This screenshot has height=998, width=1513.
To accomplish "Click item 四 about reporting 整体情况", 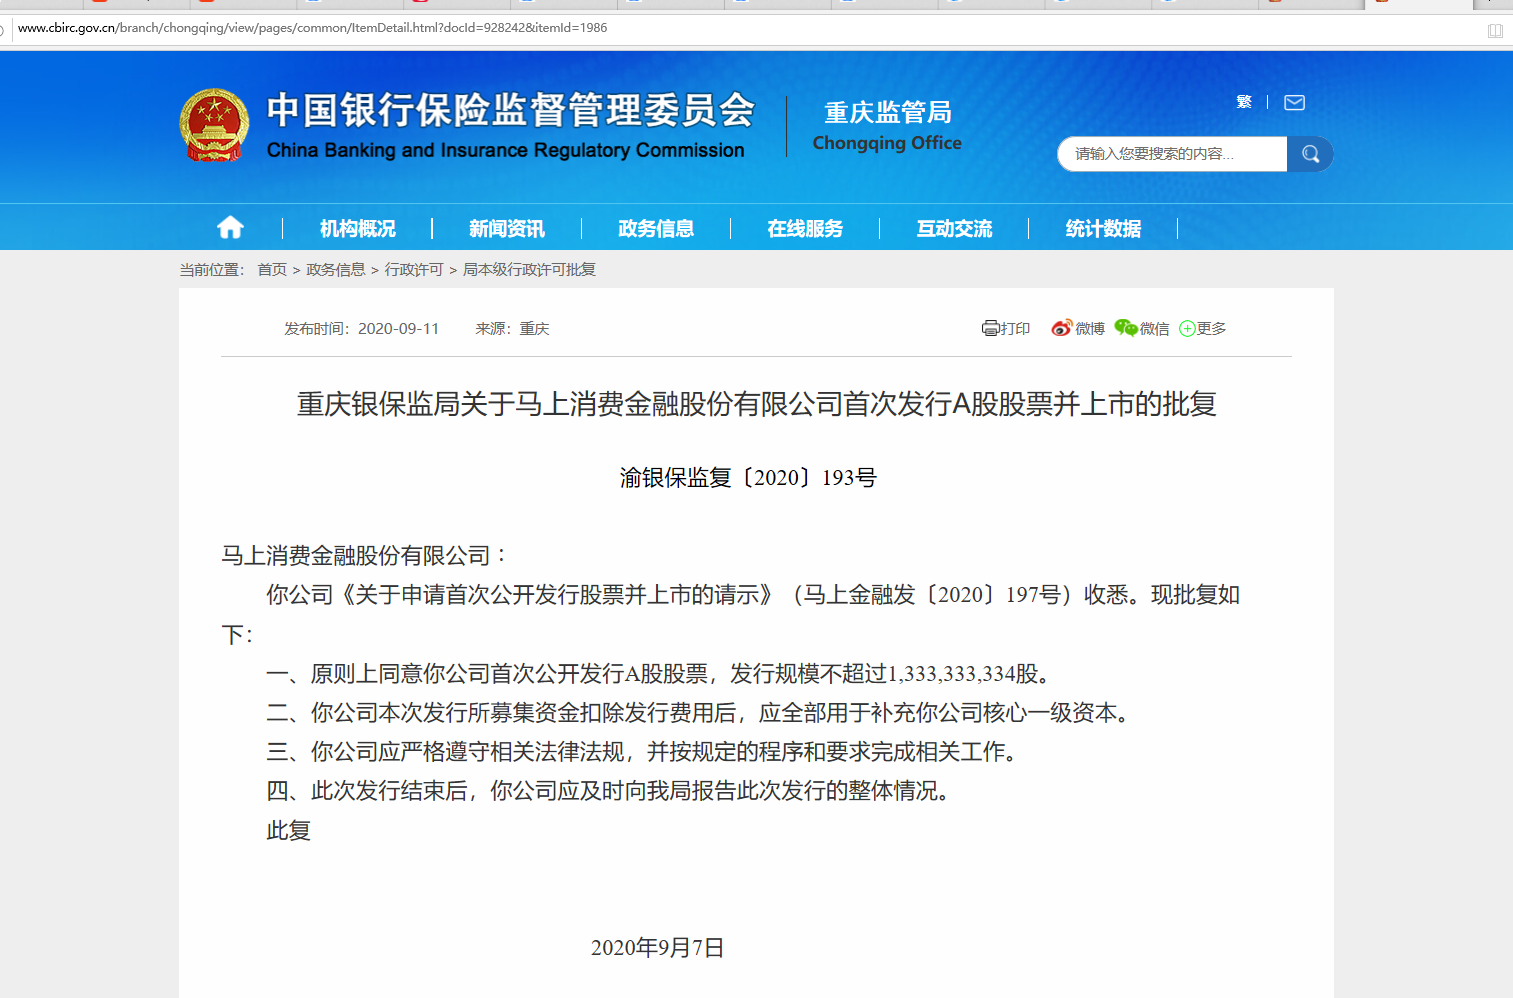I will [611, 791].
